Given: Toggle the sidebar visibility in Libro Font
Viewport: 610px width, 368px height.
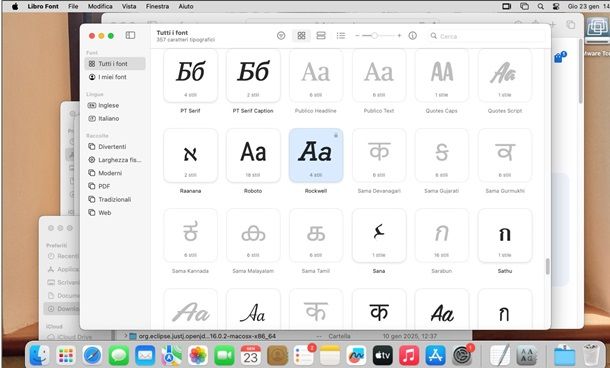Looking at the screenshot, I should (130, 35).
